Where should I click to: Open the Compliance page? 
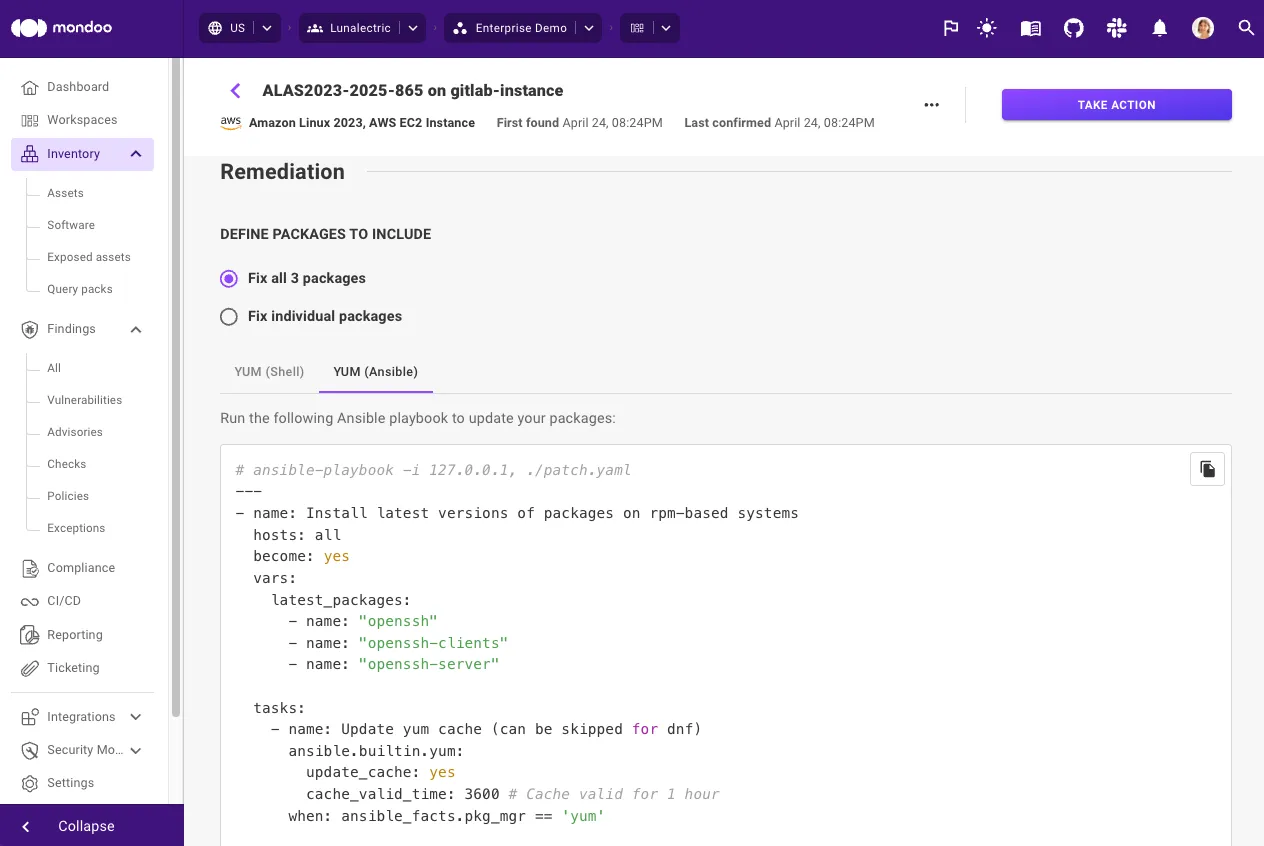point(81,568)
